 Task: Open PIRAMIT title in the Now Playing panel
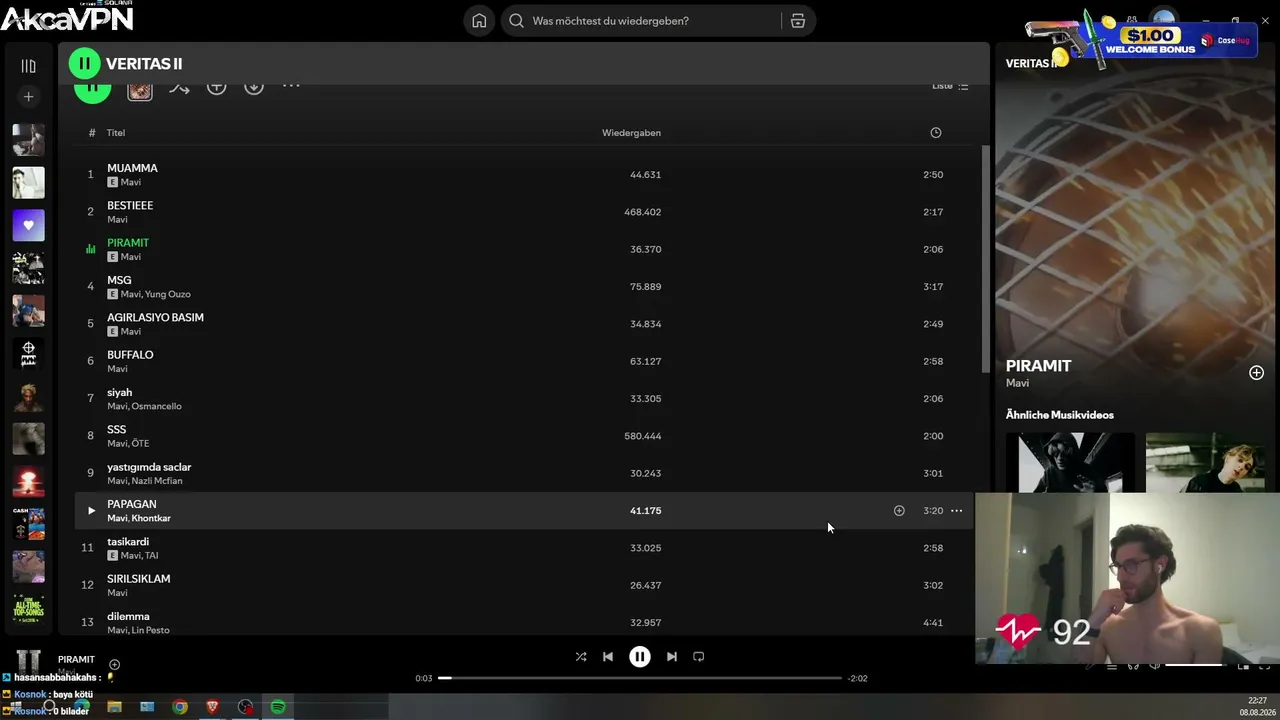coord(1038,366)
